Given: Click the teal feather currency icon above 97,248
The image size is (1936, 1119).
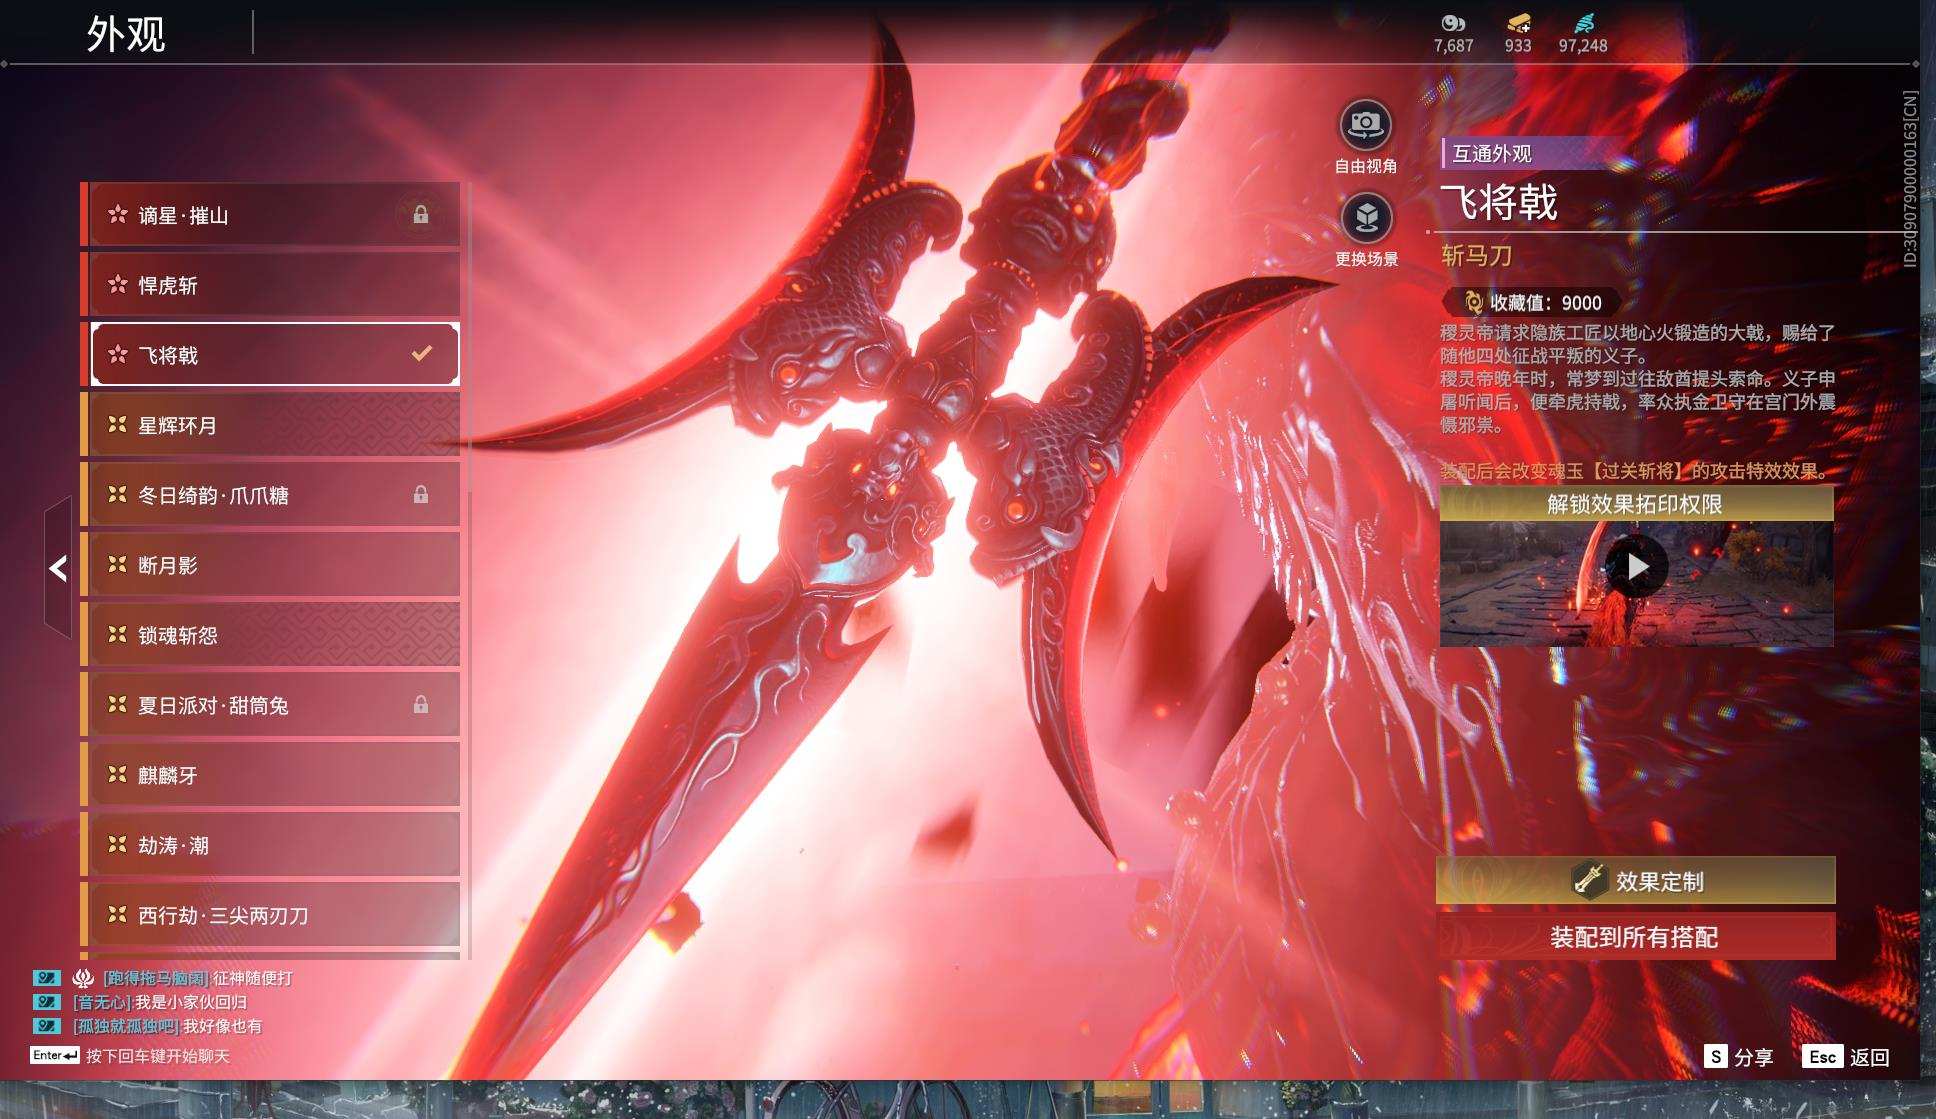Looking at the screenshot, I should pos(1583,23).
